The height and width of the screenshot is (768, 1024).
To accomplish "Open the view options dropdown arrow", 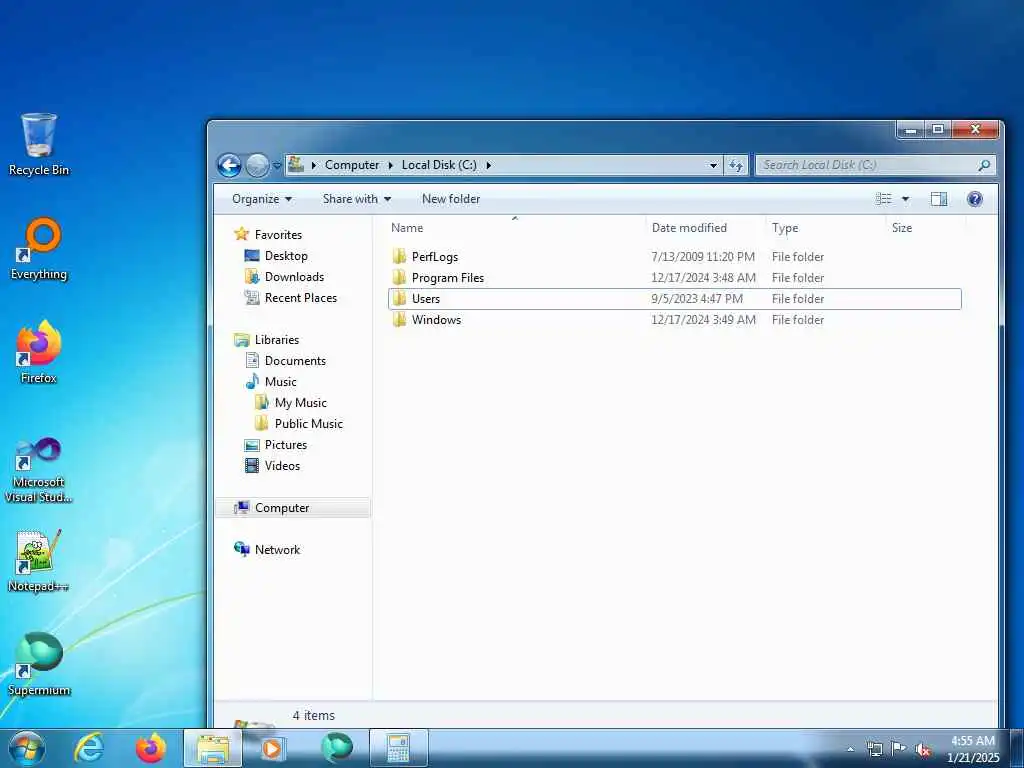I will (x=906, y=199).
